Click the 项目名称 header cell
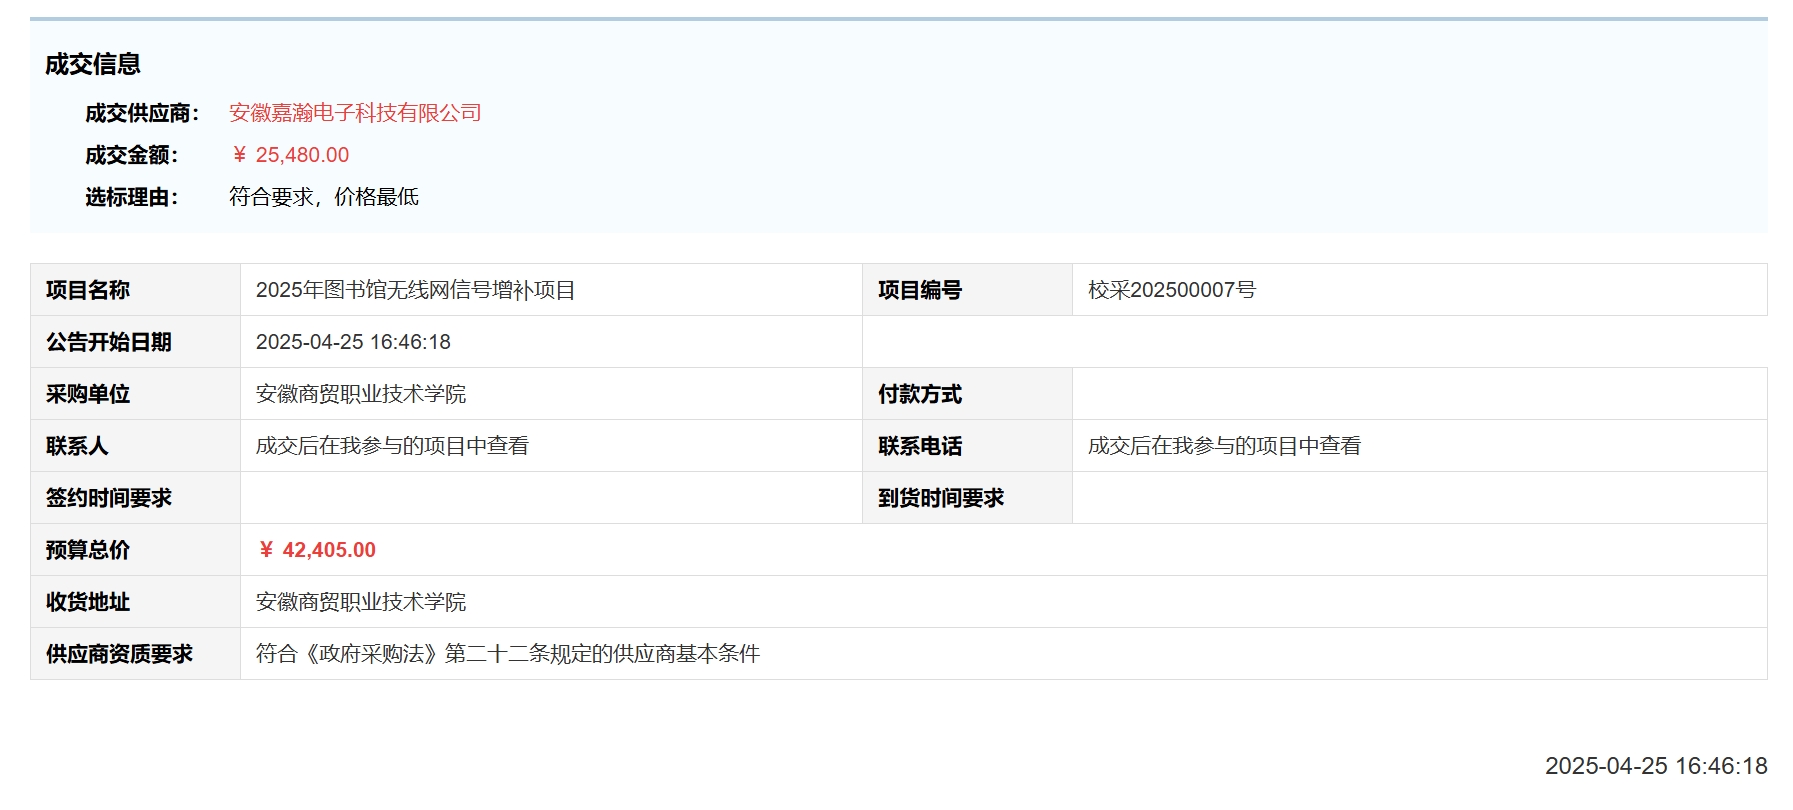Image resolution: width=1793 pixels, height=810 pixels. pos(88,290)
